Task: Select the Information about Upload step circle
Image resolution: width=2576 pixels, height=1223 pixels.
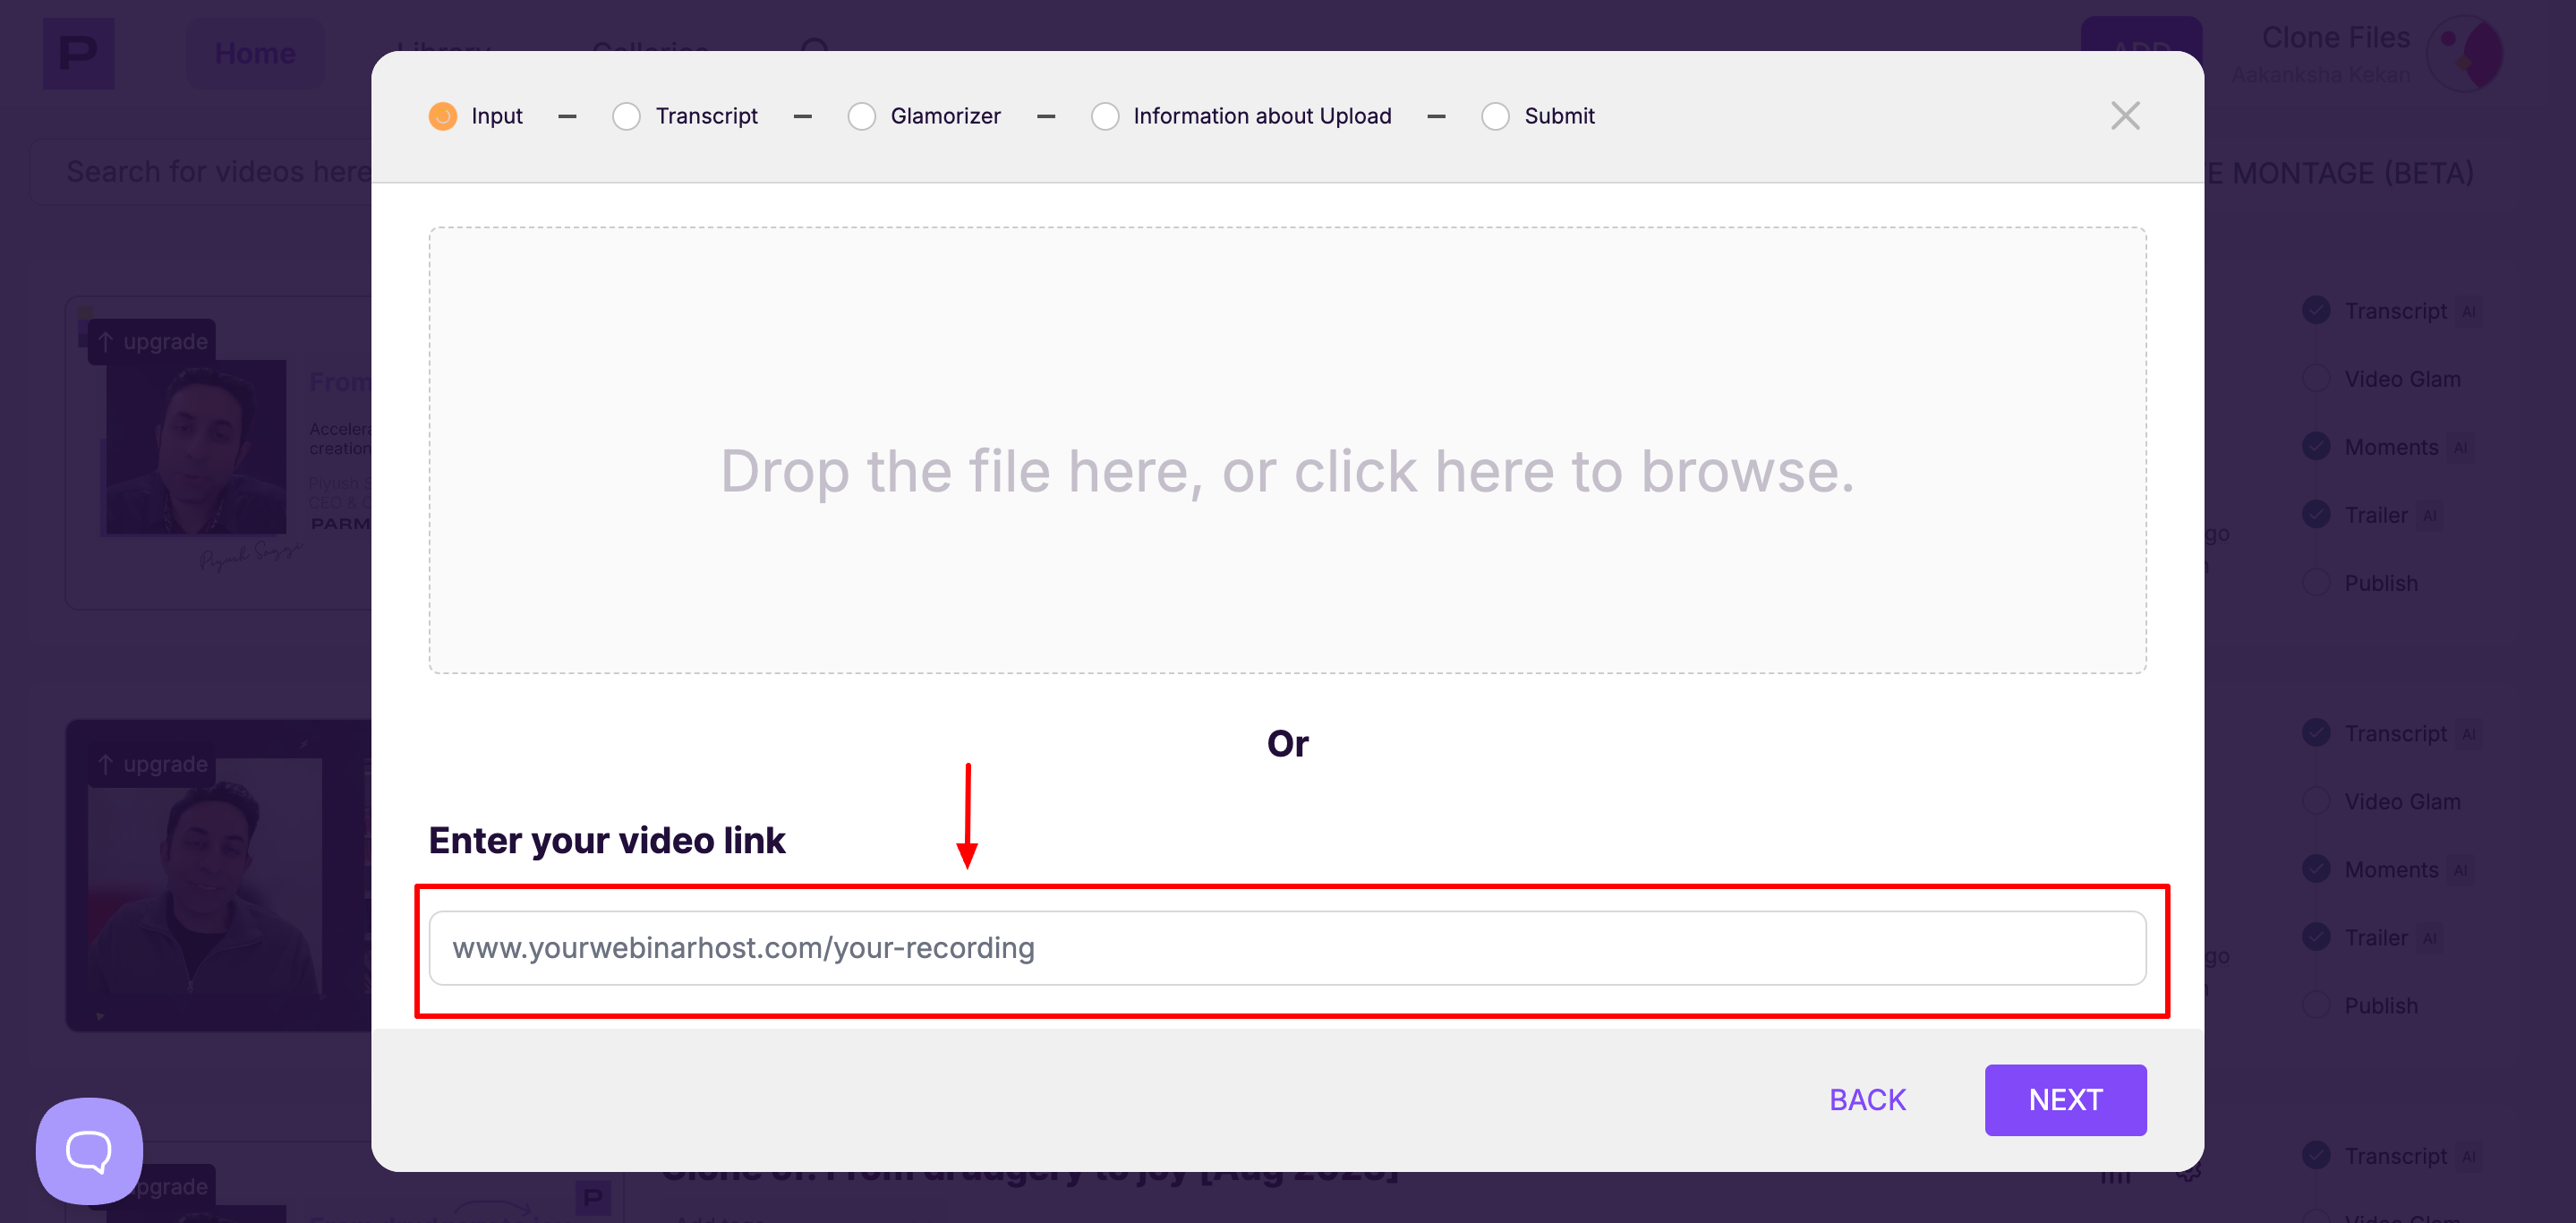Action: [1104, 116]
